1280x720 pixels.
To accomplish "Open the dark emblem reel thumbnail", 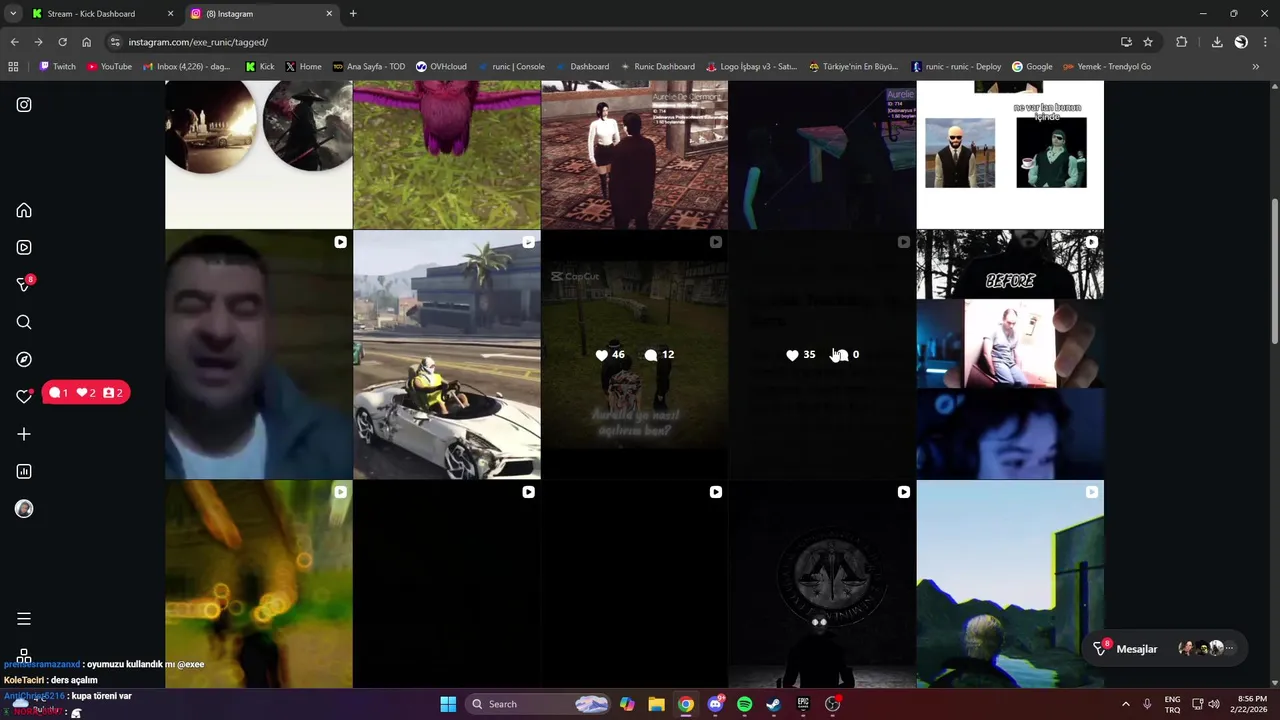I will click(x=822, y=585).
